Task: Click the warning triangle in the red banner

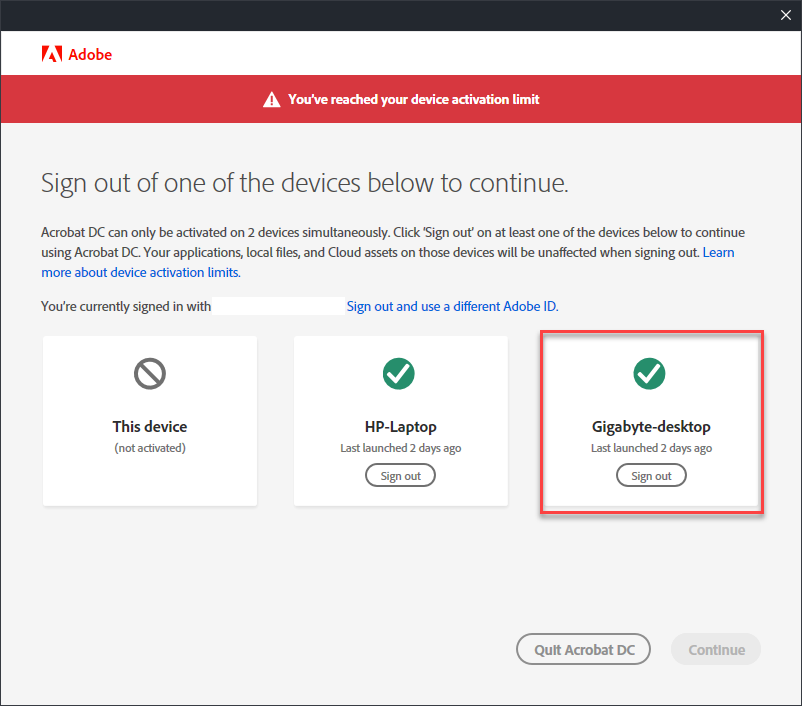Action: [271, 99]
